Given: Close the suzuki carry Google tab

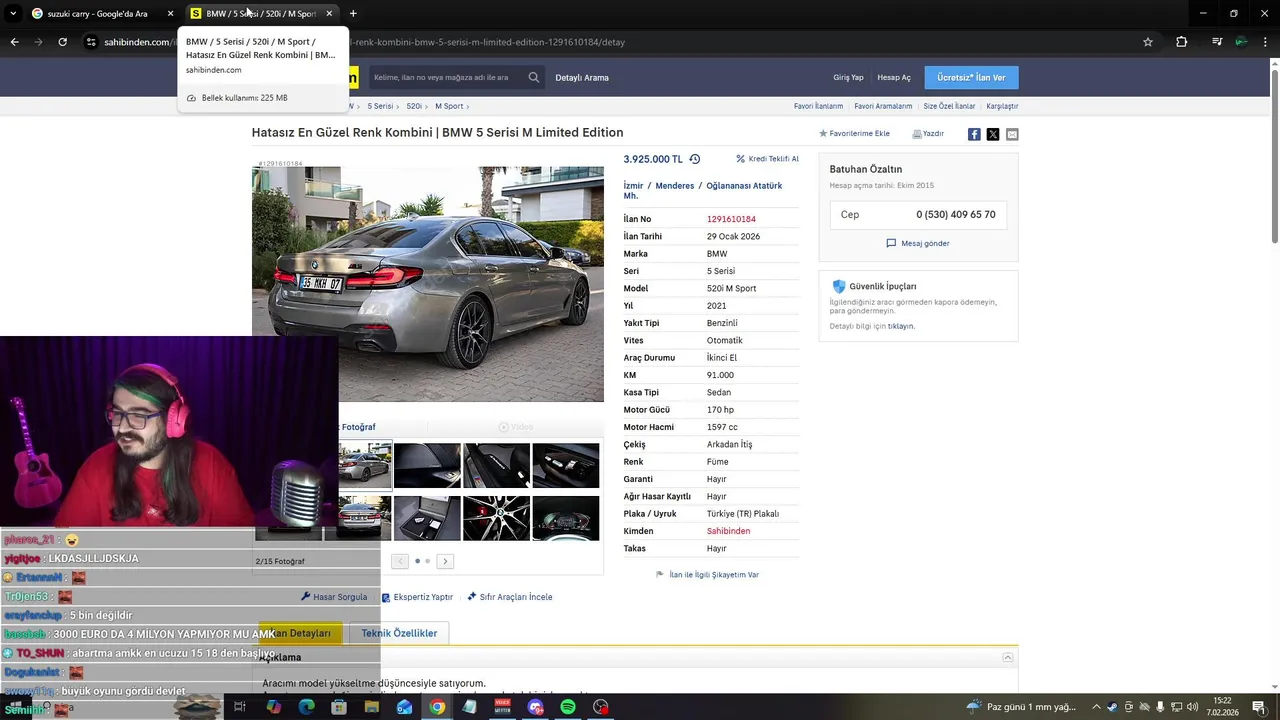Looking at the screenshot, I should pyautogui.click(x=170, y=13).
